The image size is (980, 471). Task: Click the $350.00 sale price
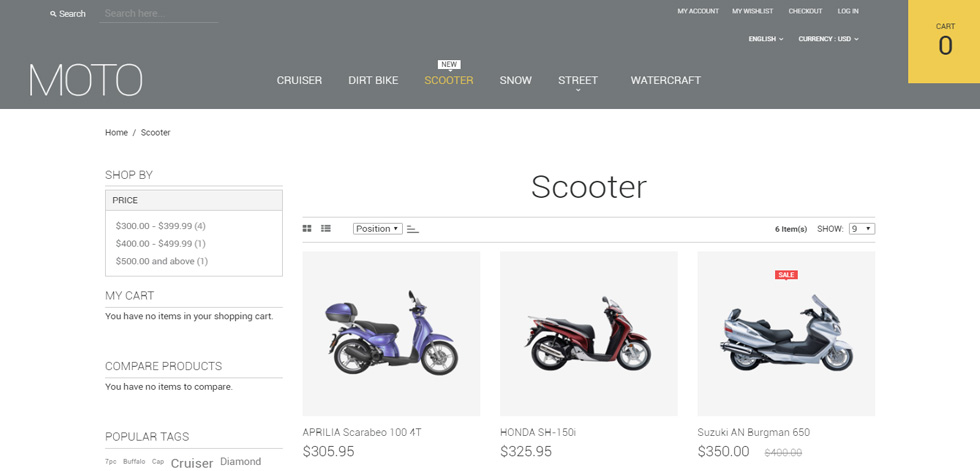(724, 451)
